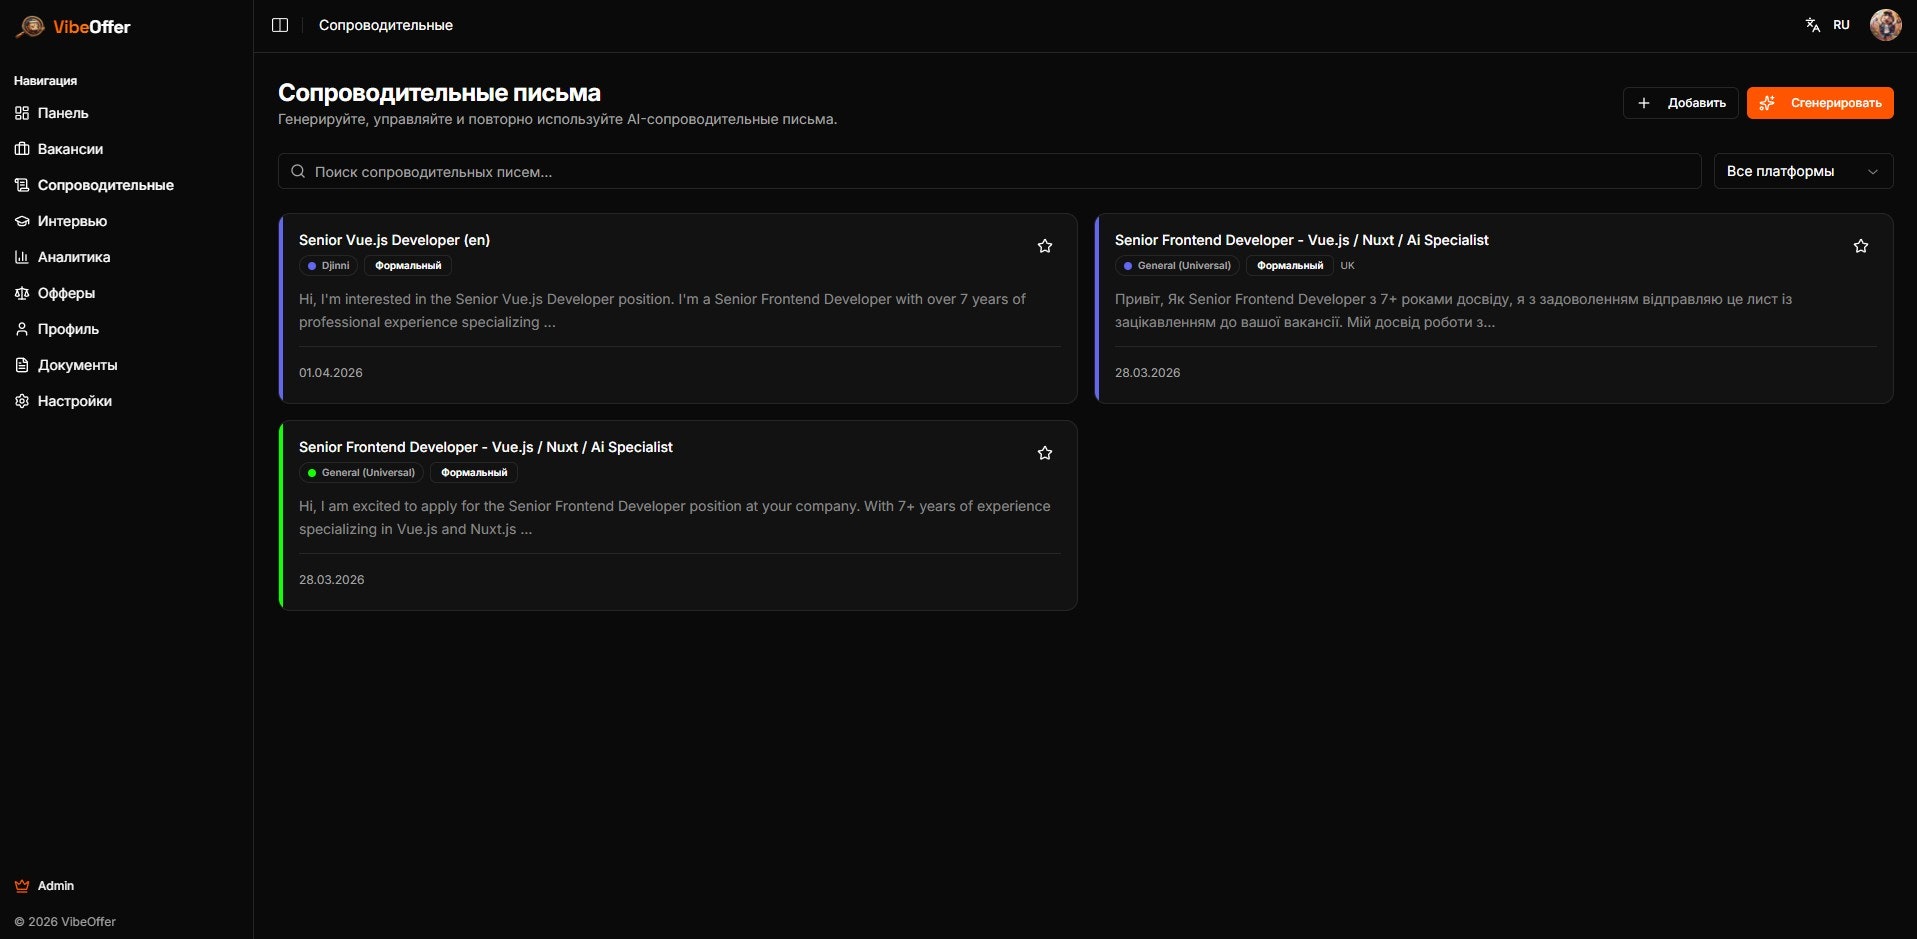Open Настройки in the sidebar
The image size is (1917, 939).
click(x=75, y=401)
